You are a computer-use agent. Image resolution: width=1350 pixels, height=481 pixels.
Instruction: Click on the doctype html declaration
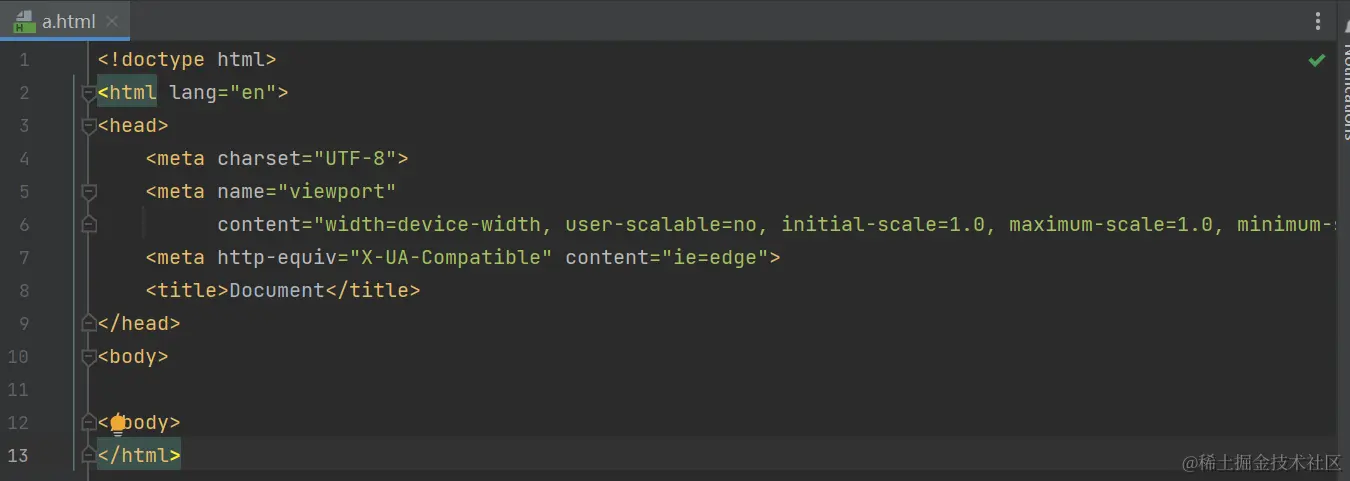point(187,60)
